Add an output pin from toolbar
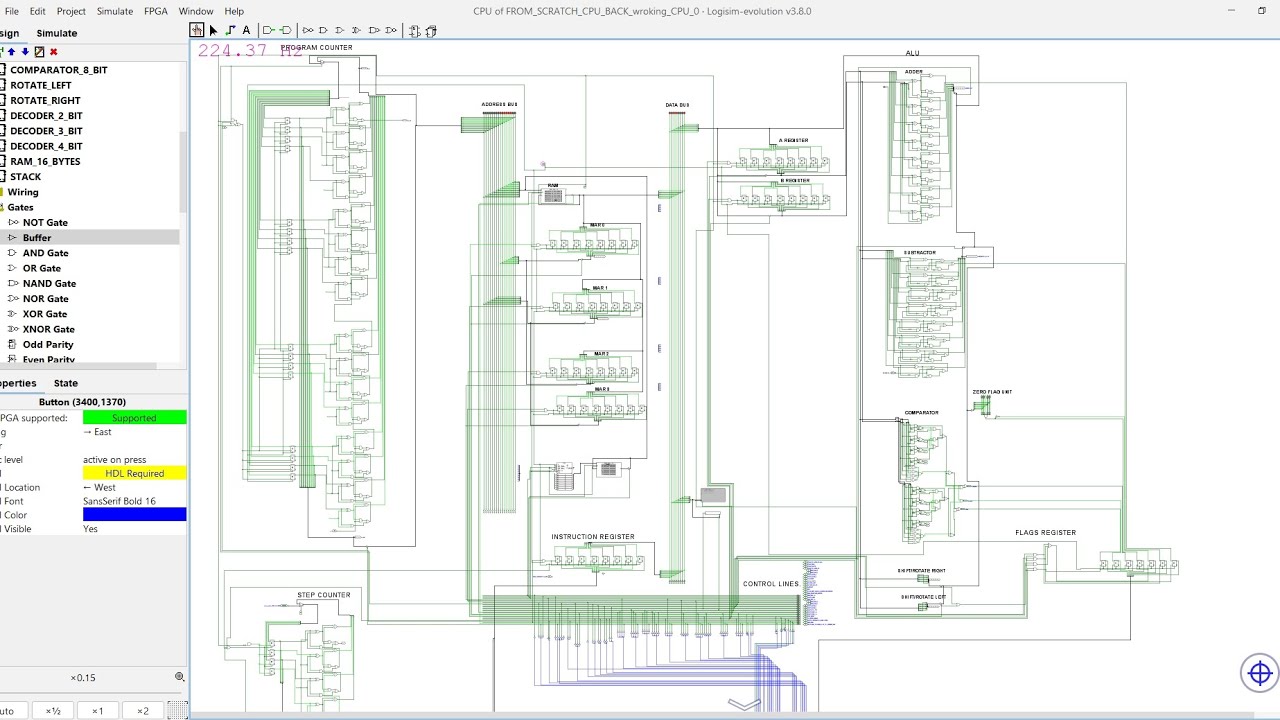The width and height of the screenshot is (1280, 720). 286,31
